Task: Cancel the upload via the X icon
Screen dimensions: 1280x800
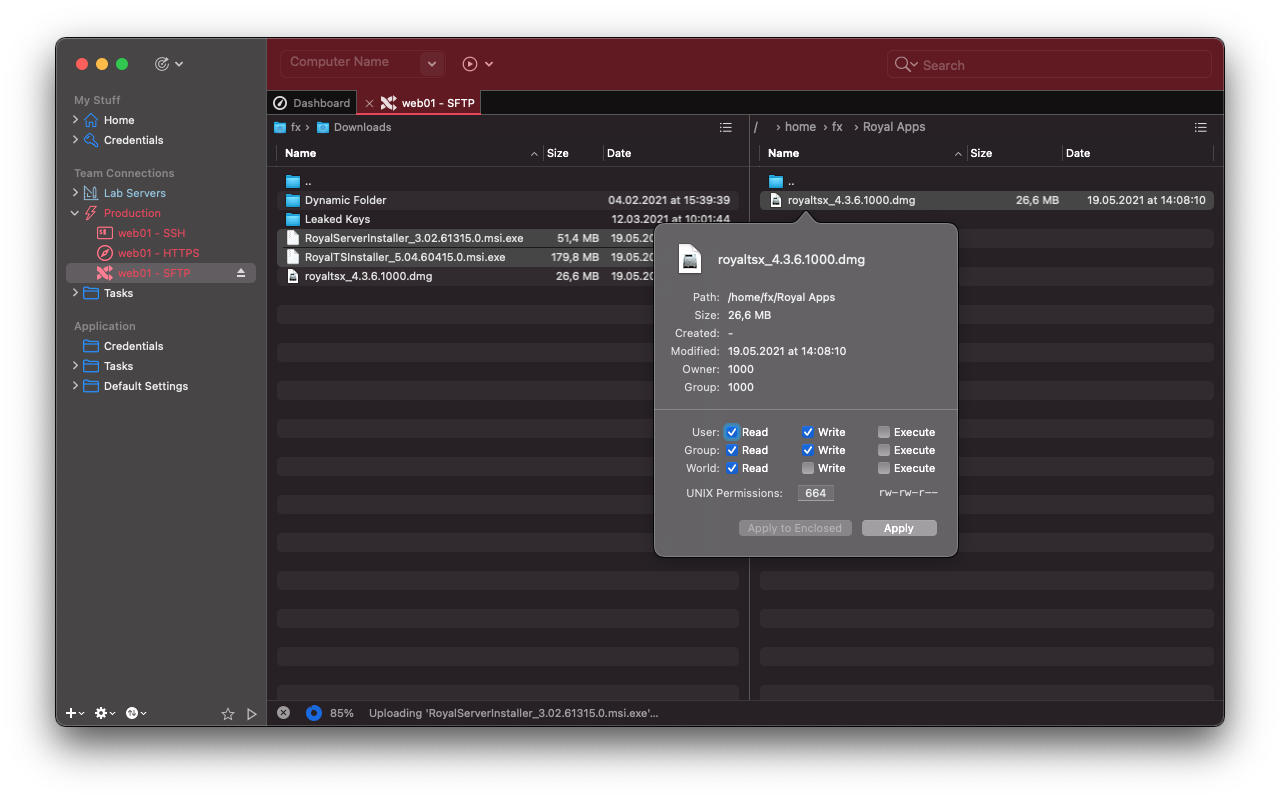Action: 283,712
